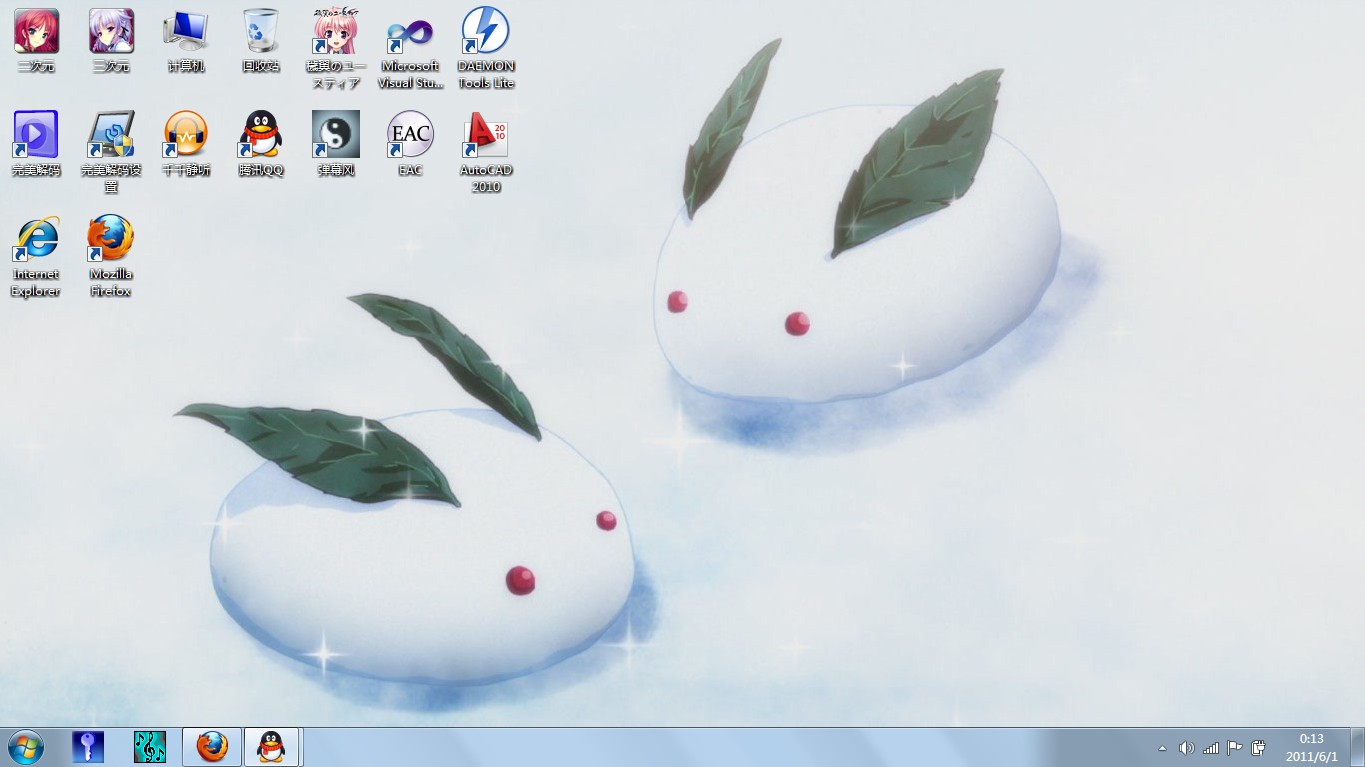Screen dimensions: 1365x767
Task: Click the music note icon in taskbar
Action: point(150,747)
